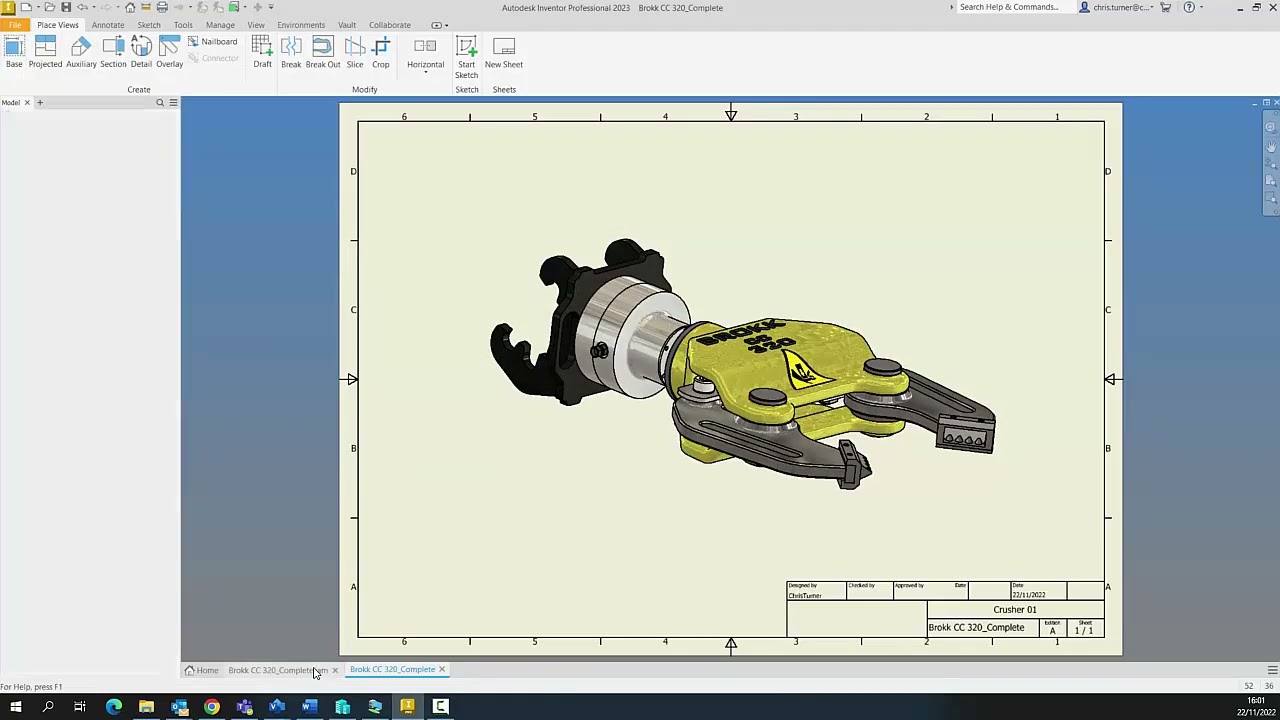Open the Nailboard tool
The width and height of the screenshot is (1280, 720).
[212, 42]
